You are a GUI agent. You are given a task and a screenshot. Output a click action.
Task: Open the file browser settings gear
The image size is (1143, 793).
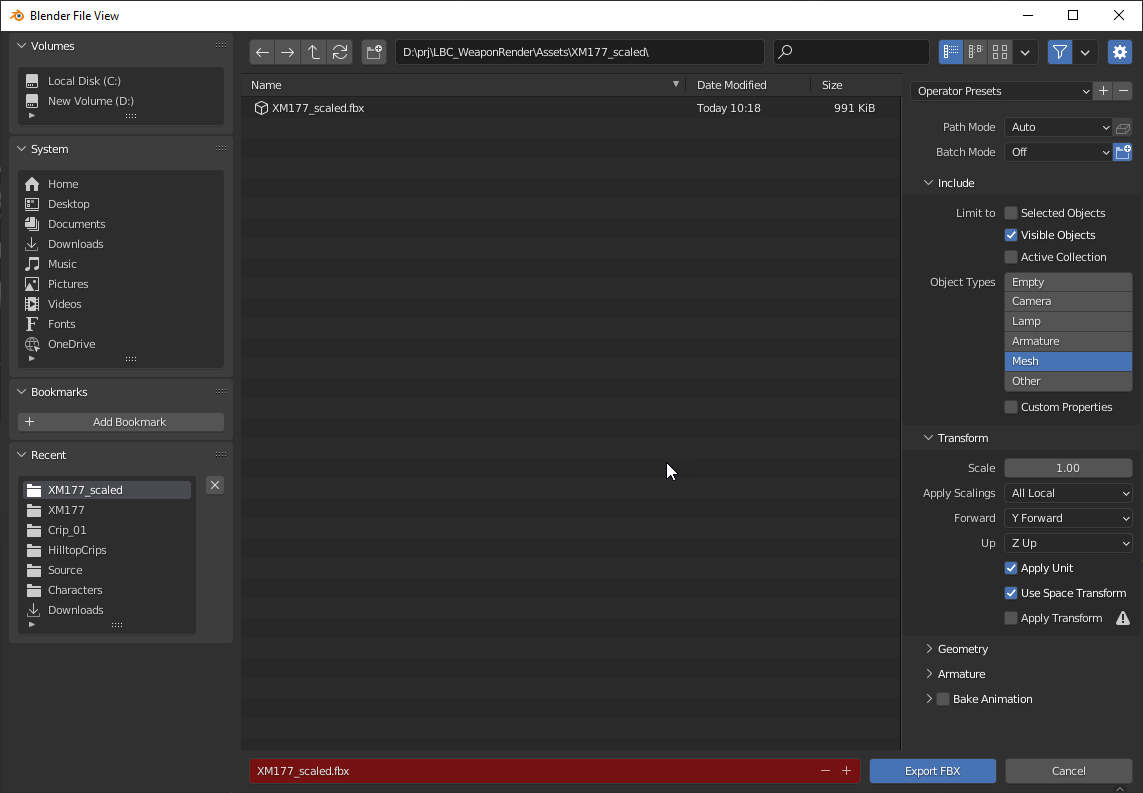point(1119,52)
